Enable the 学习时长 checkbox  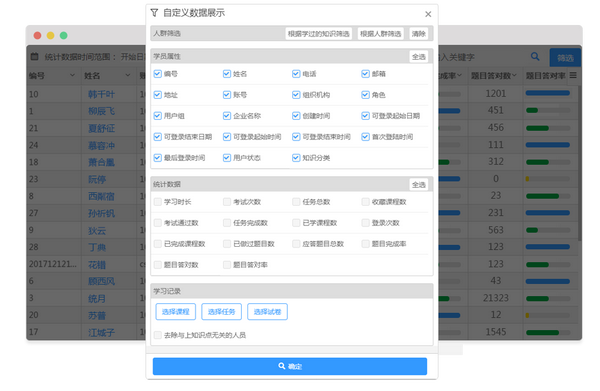[158, 202]
